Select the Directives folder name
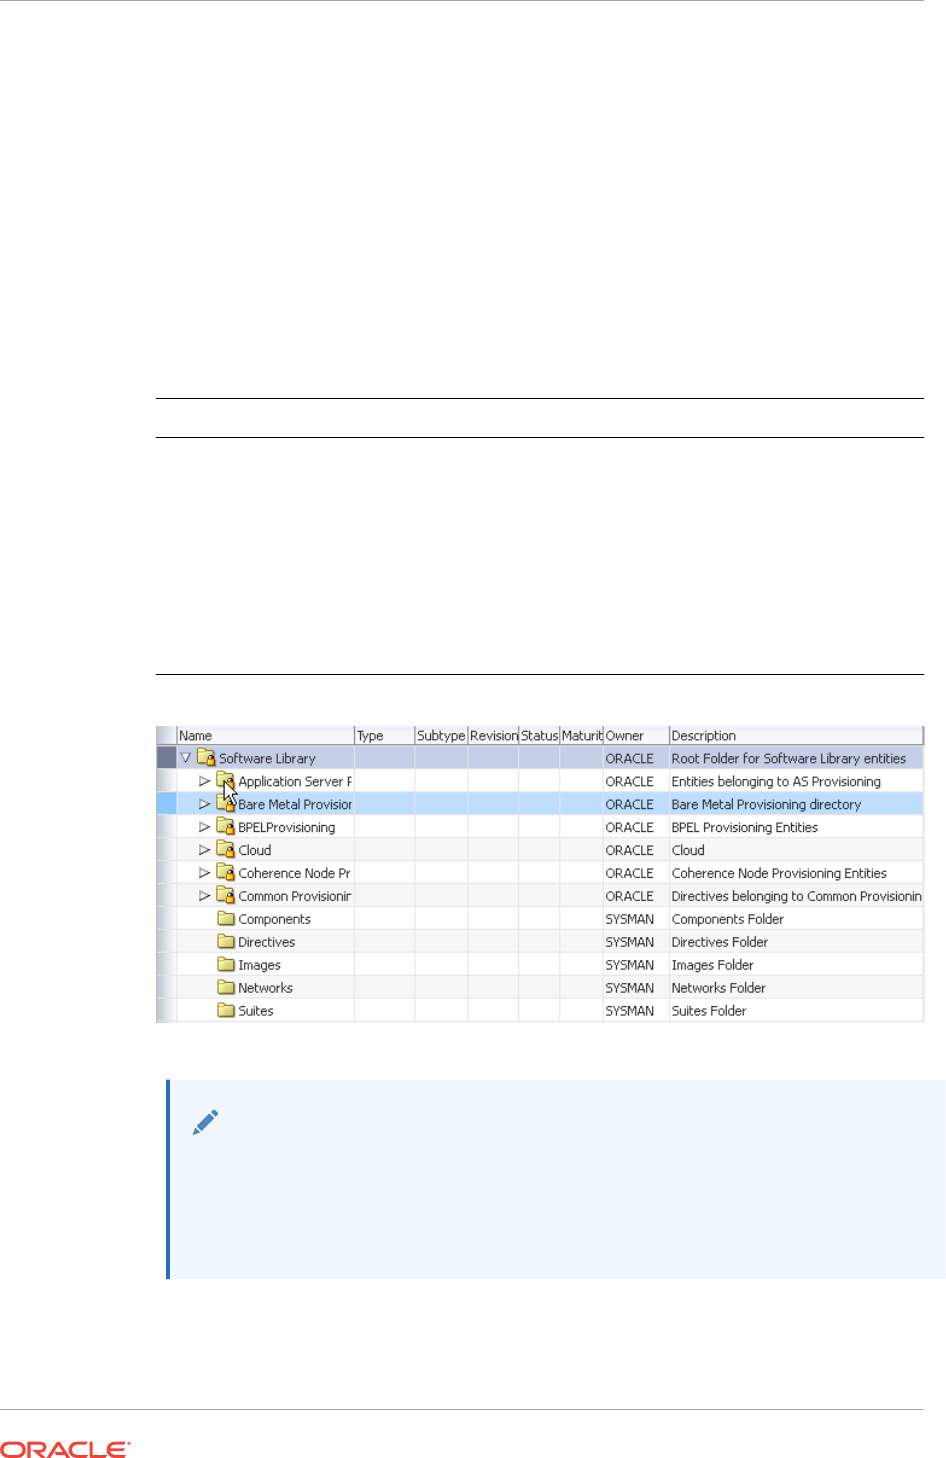The height and width of the screenshot is (1458, 946). (267, 943)
